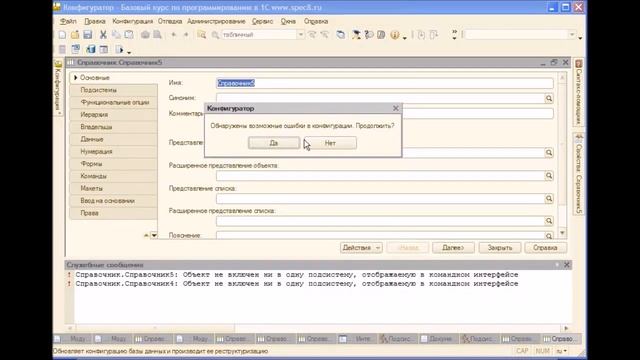
Task: Open the Справка menu
Action: click(x=316, y=21)
